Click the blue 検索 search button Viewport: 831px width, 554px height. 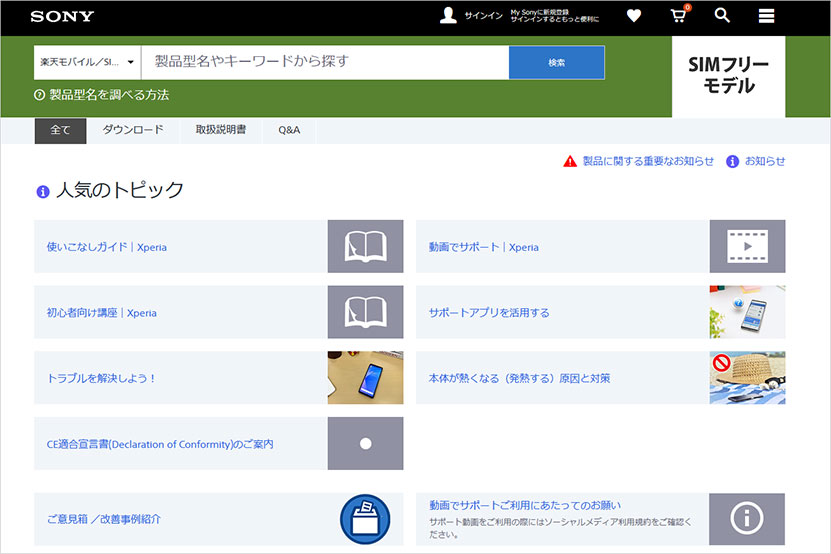click(556, 63)
